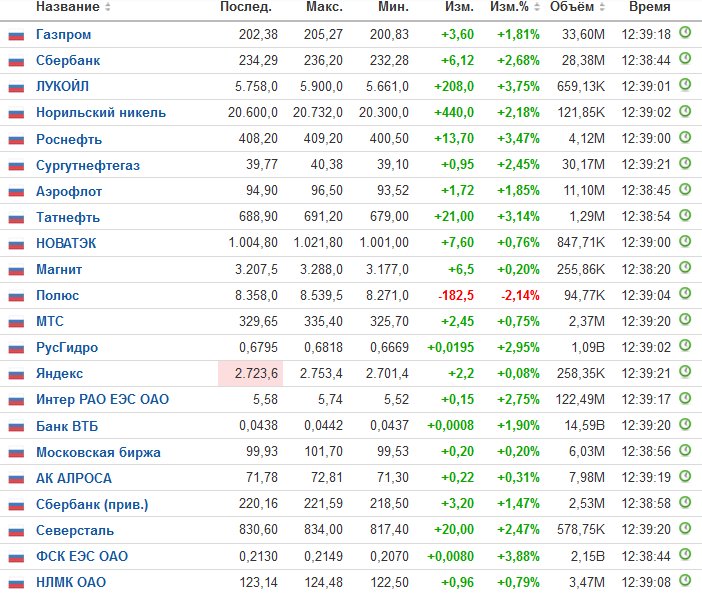Click the clock icon in the Полюс row
The height and width of the screenshot is (594, 702).
click(685, 293)
